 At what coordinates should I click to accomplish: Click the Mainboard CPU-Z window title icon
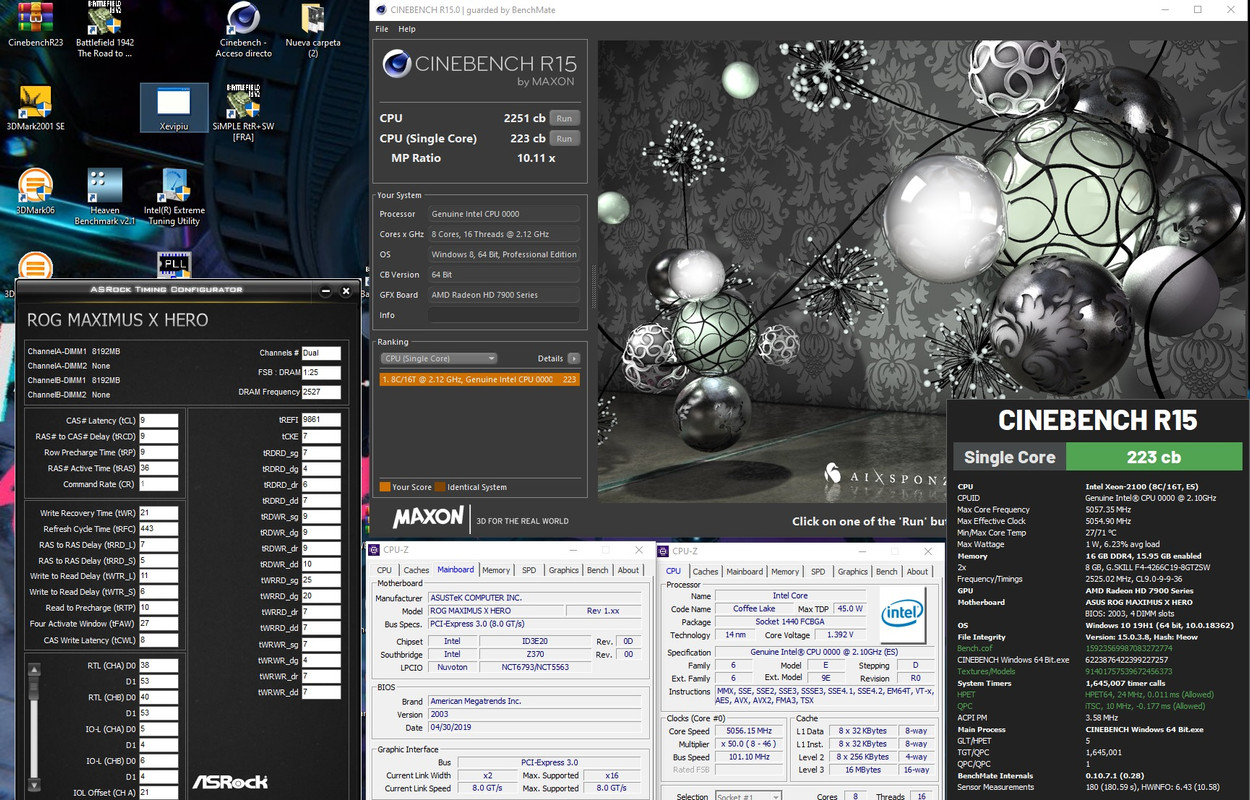click(374, 550)
